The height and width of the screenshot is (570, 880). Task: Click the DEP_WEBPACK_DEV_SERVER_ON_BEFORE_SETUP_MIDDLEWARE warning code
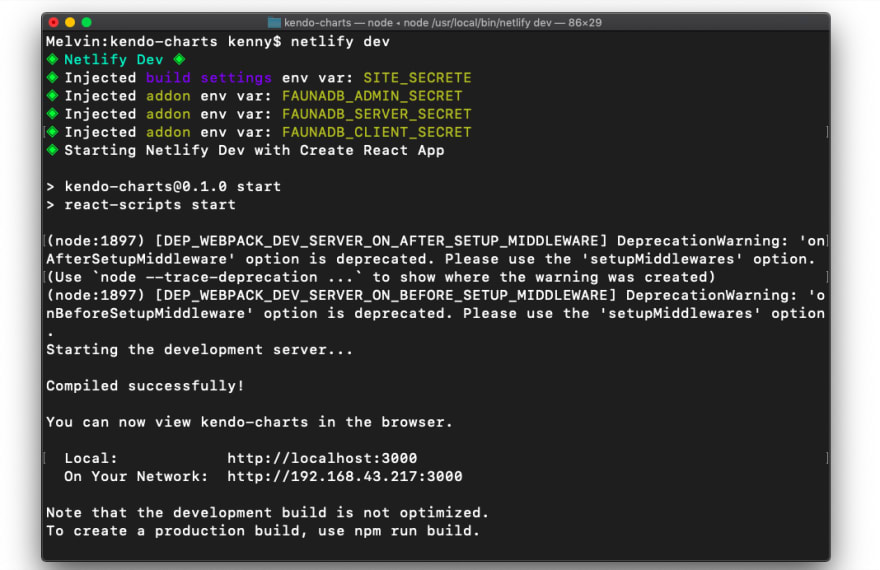pos(386,295)
